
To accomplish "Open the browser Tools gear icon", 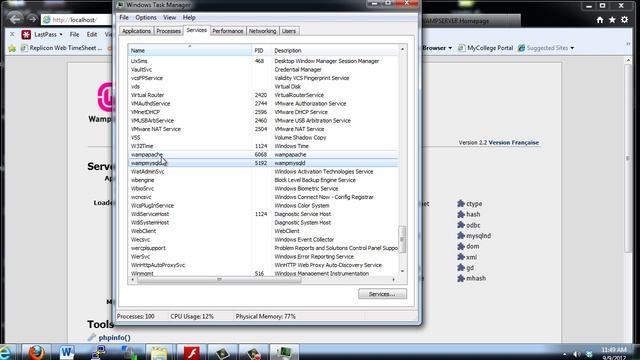I will pyautogui.click(x=624, y=20).
